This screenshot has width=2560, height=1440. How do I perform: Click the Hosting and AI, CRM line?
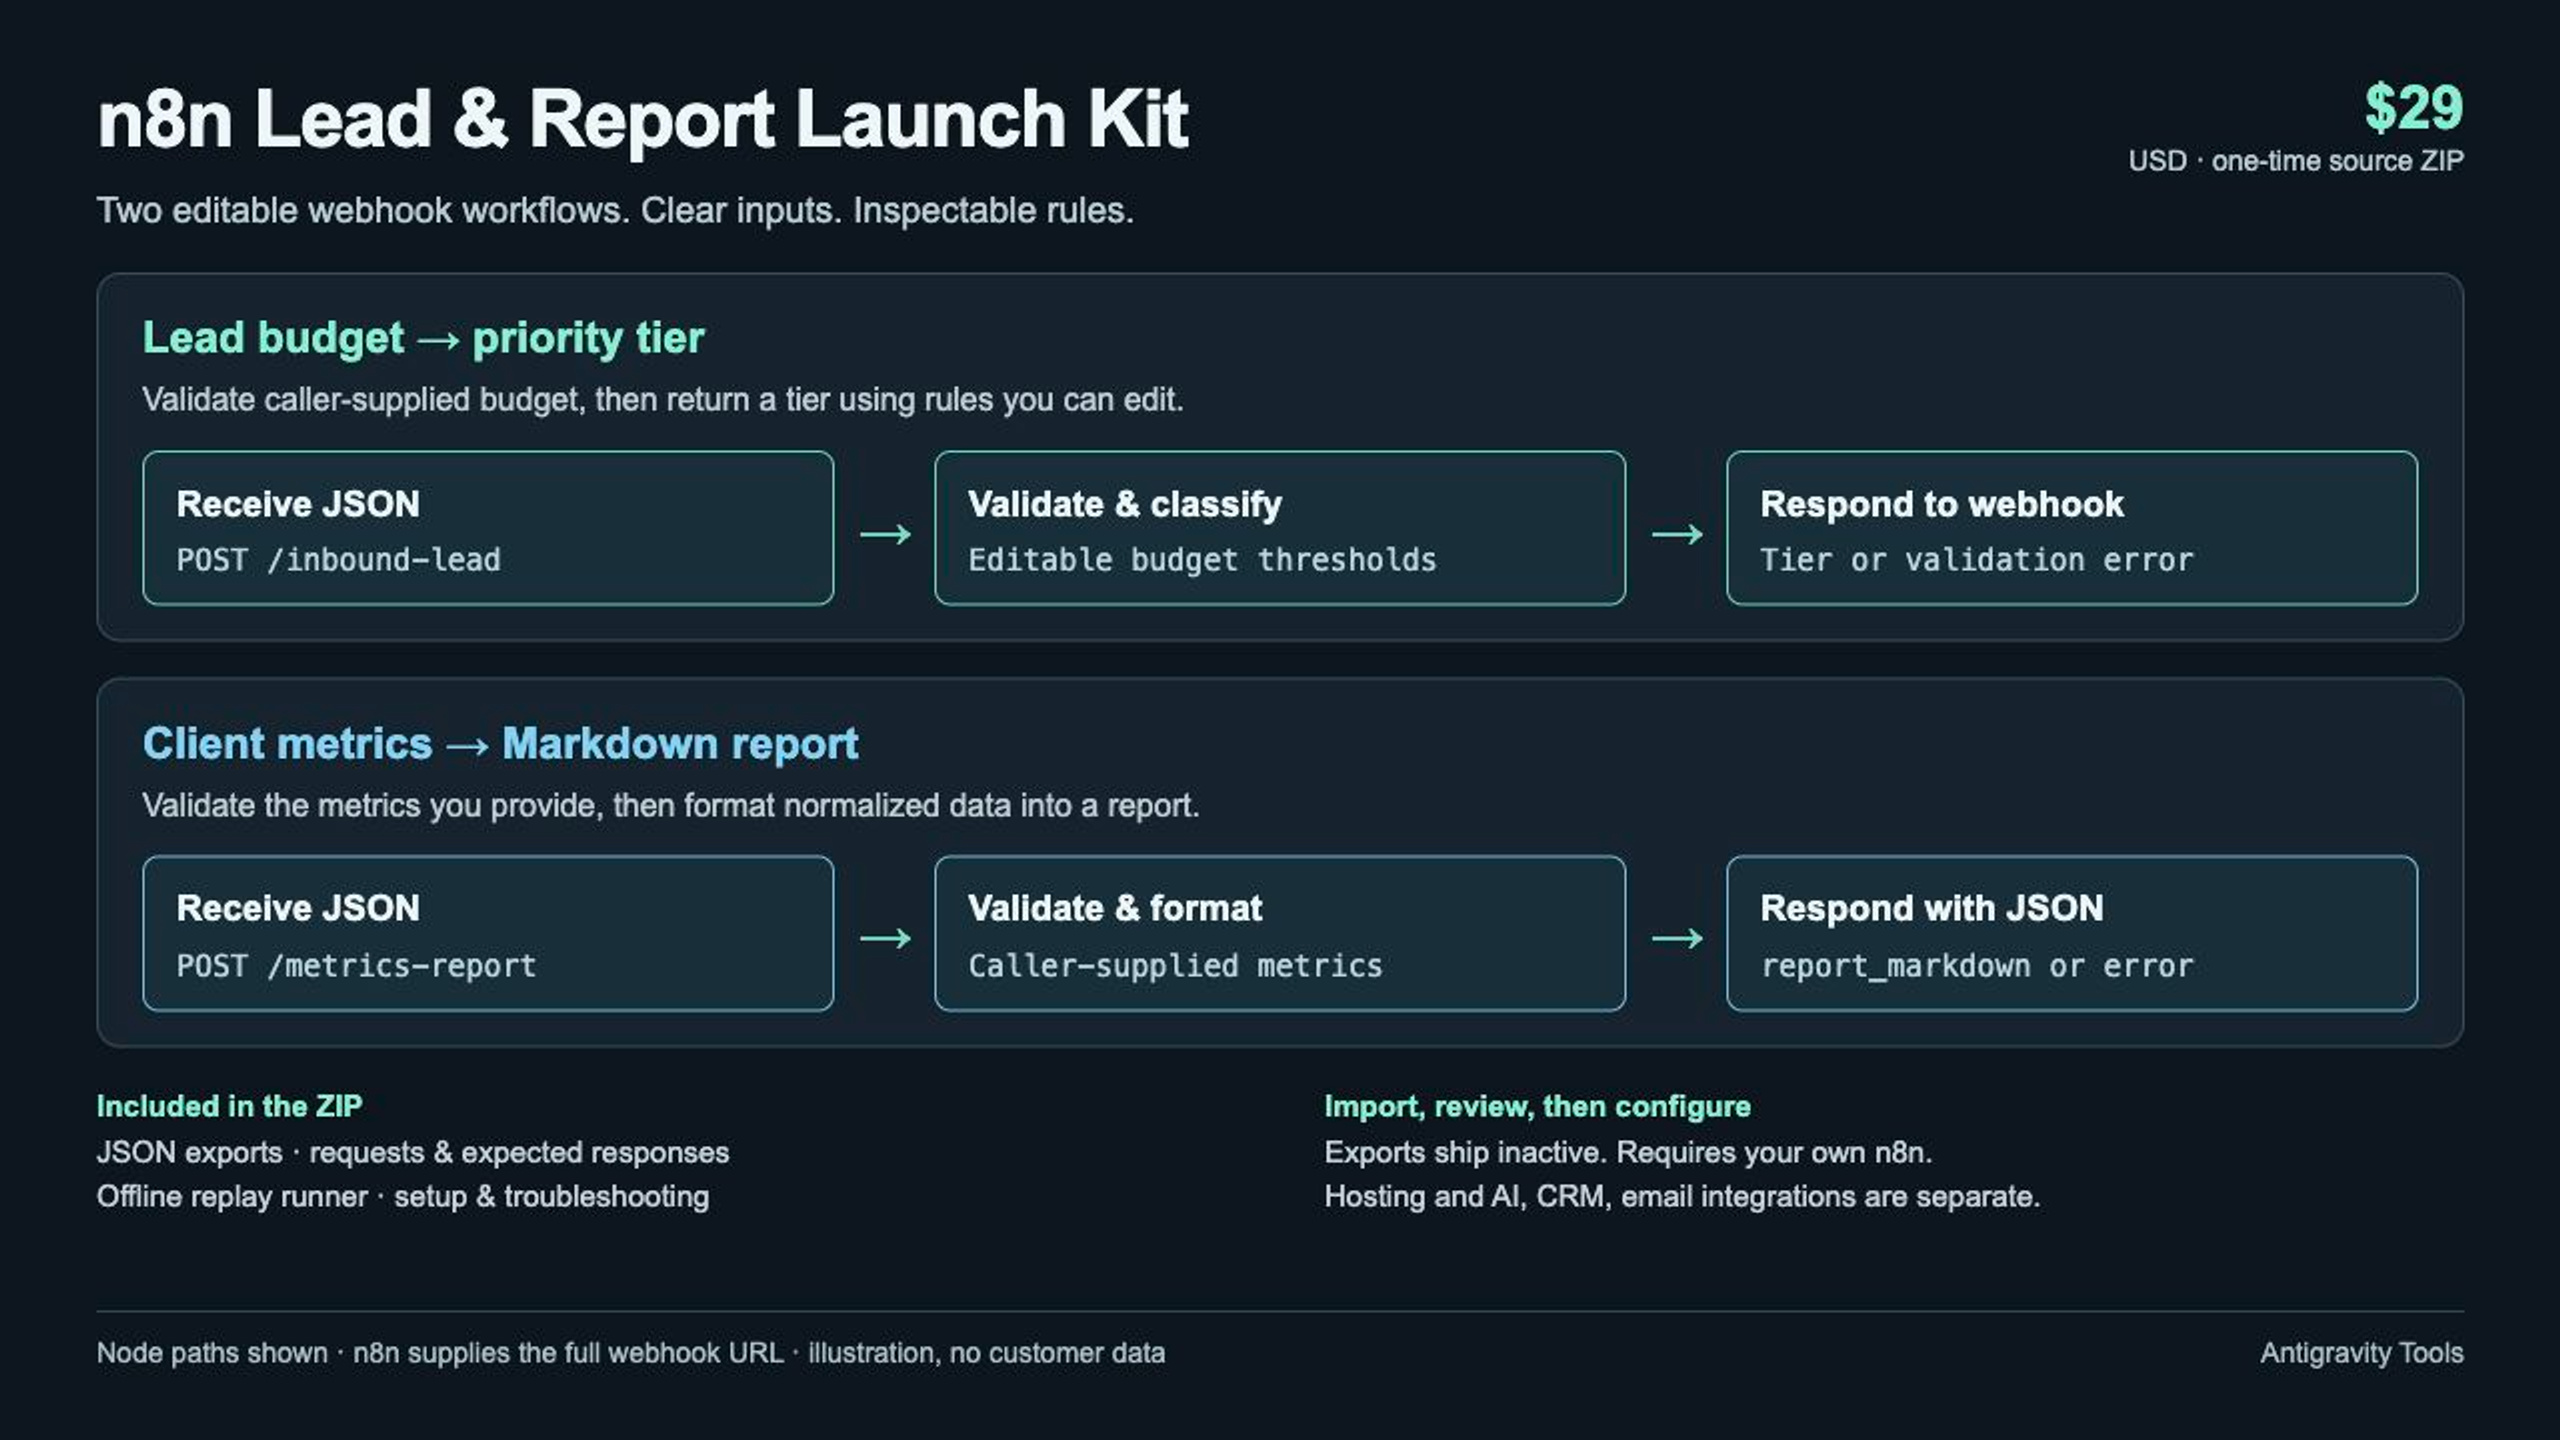tap(1682, 1197)
